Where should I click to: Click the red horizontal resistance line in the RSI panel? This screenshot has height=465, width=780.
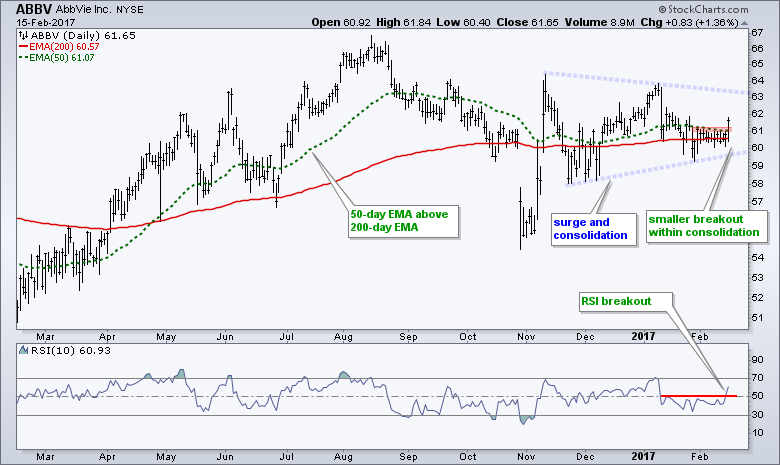(x=699, y=396)
